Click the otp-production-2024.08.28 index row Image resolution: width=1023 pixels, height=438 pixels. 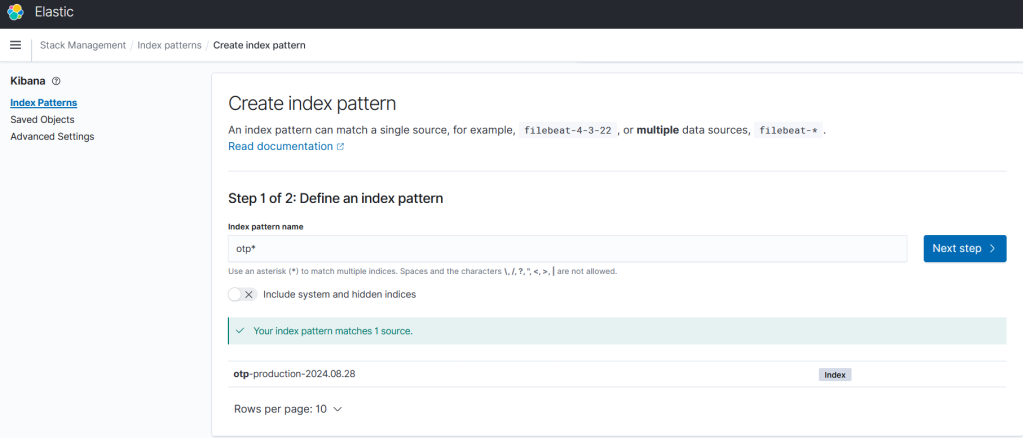coord(295,374)
